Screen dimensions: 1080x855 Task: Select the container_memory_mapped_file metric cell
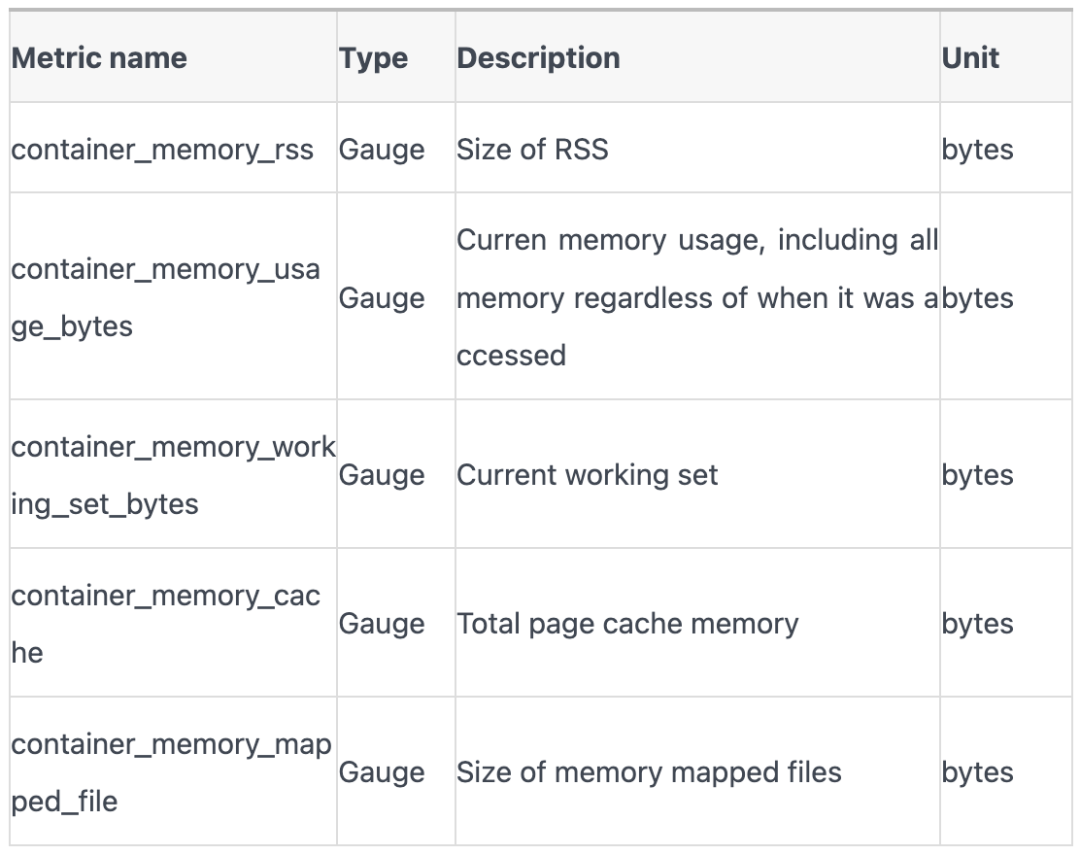pos(170,772)
